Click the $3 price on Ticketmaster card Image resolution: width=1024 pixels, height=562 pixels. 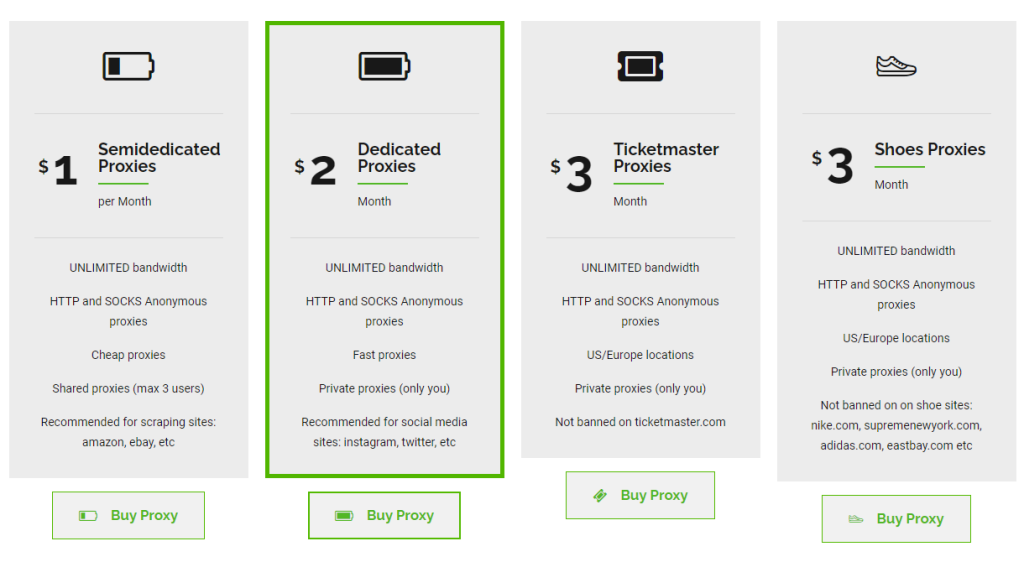[572, 174]
